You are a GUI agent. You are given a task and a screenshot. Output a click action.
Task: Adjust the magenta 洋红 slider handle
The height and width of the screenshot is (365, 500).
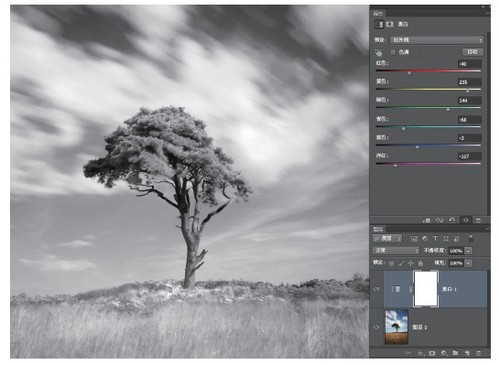pyautogui.click(x=395, y=165)
